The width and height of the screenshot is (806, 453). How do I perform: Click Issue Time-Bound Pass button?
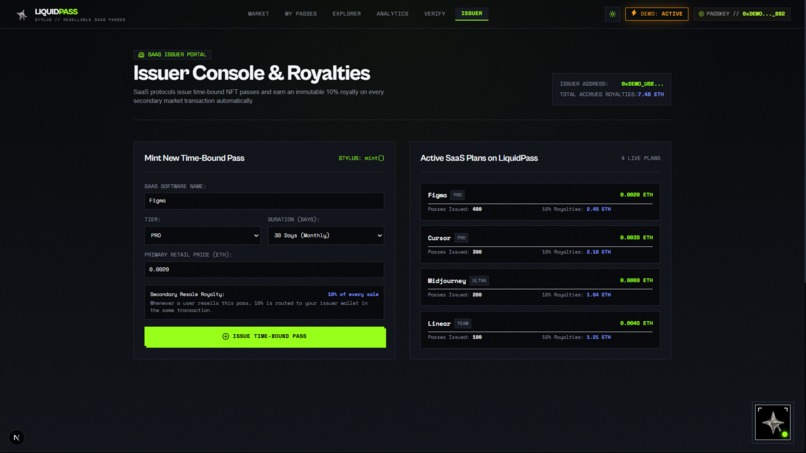coord(265,337)
